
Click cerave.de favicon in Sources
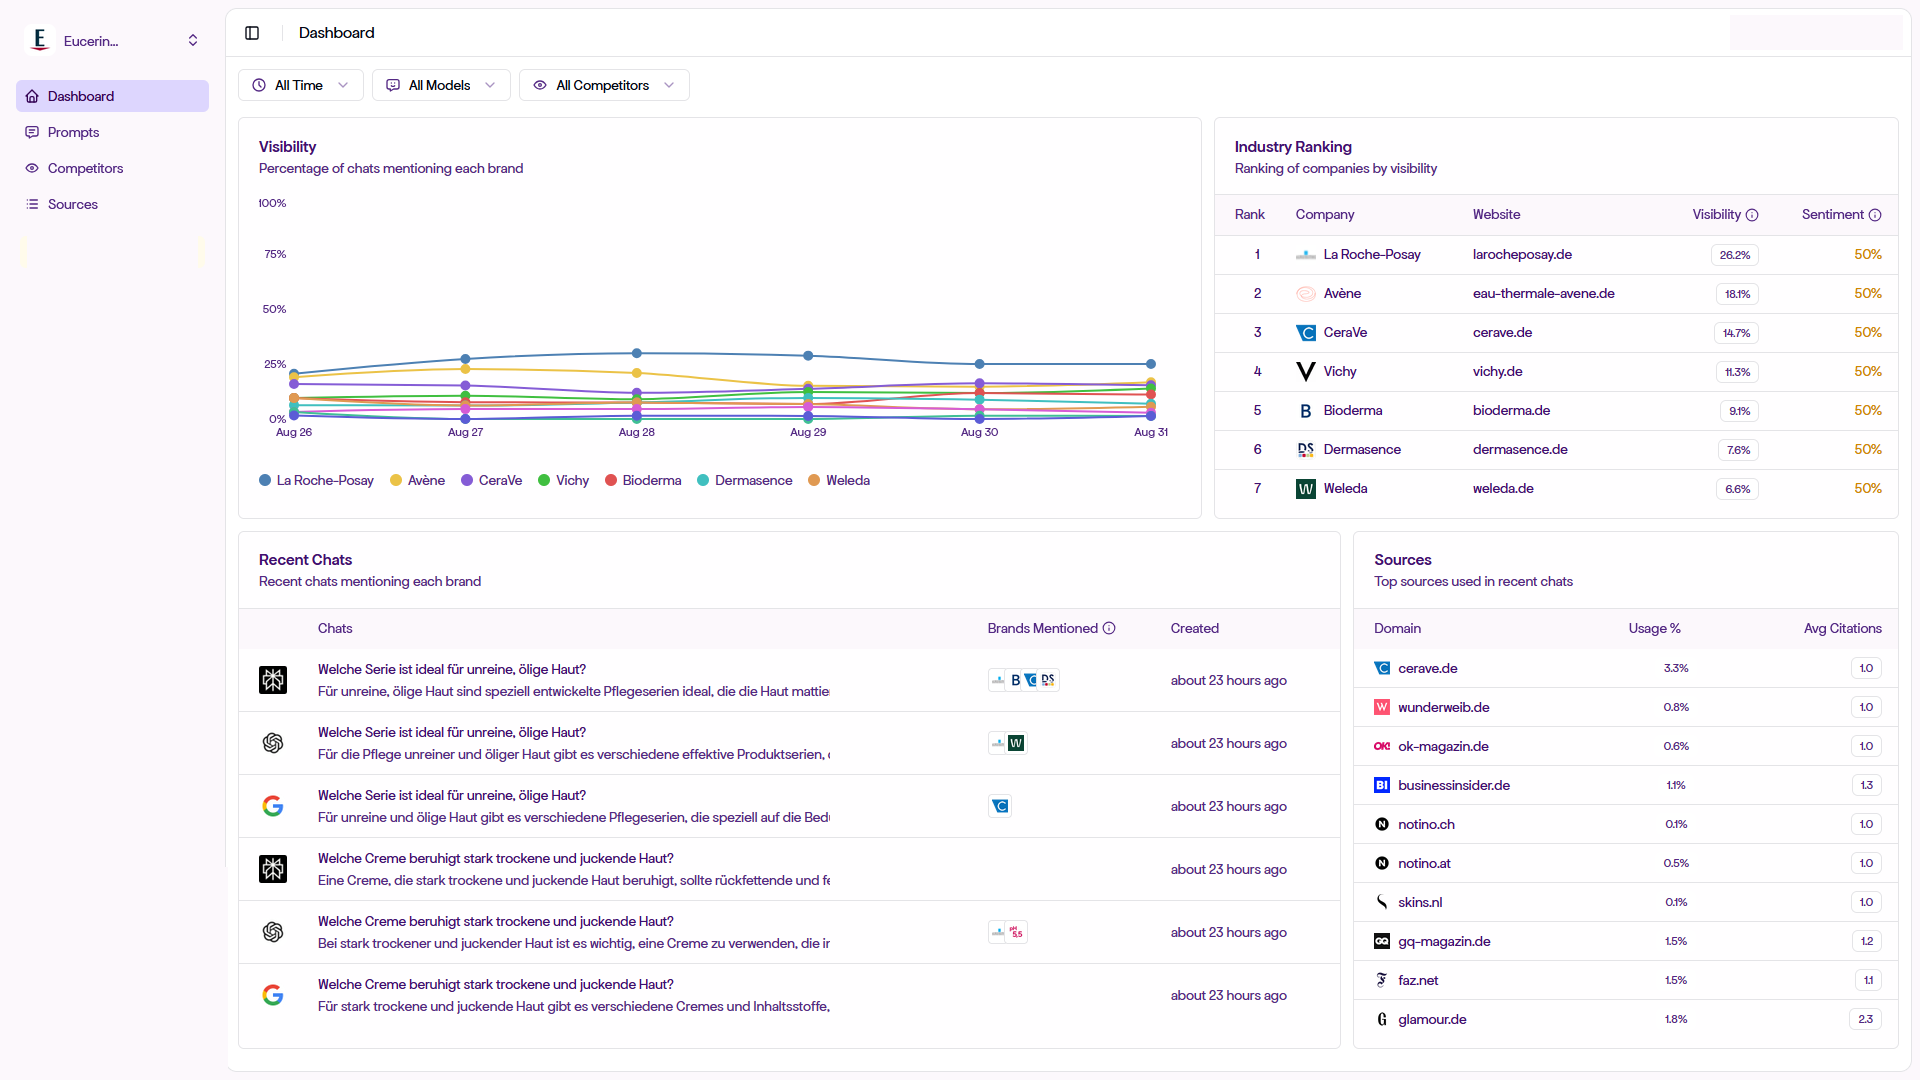[x=1382, y=668]
